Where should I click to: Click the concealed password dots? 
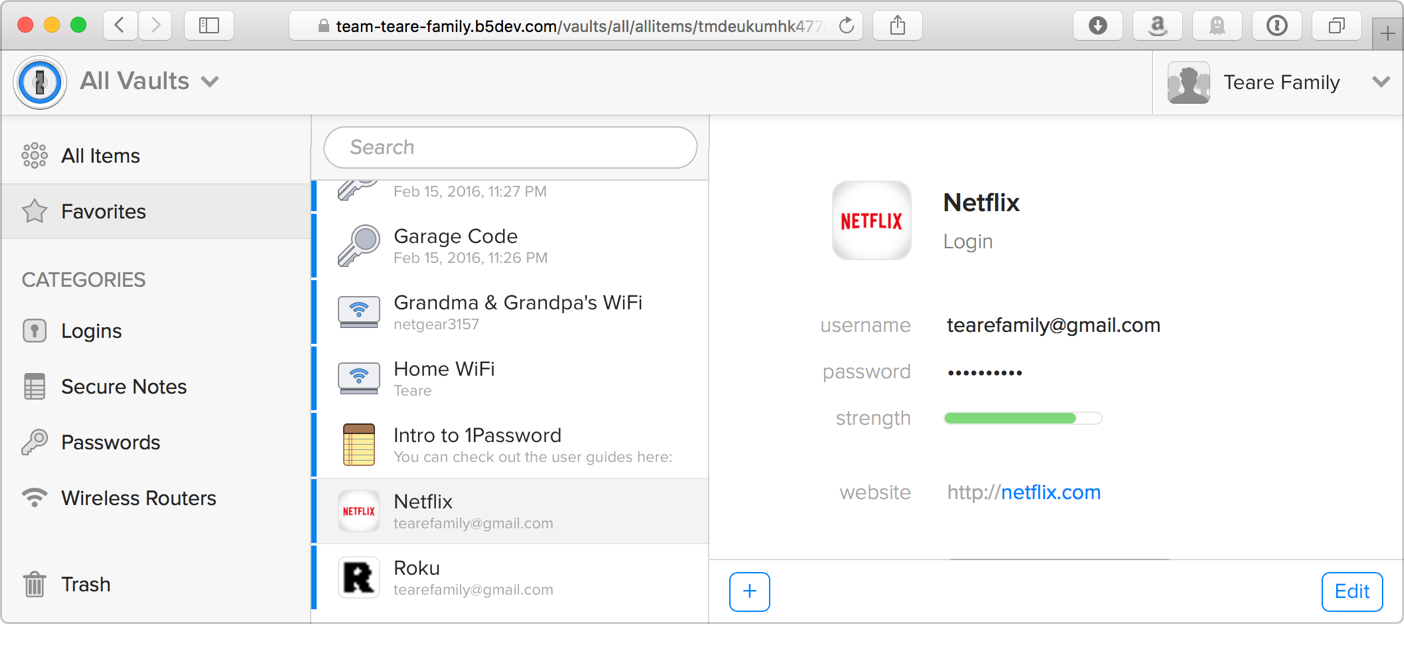pyautogui.click(x=985, y=373)
